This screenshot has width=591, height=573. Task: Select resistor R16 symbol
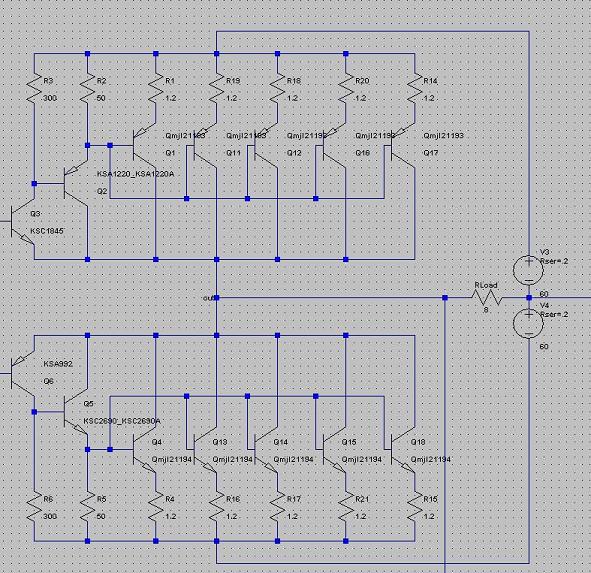pyautogui.click(x=216, y=507)
